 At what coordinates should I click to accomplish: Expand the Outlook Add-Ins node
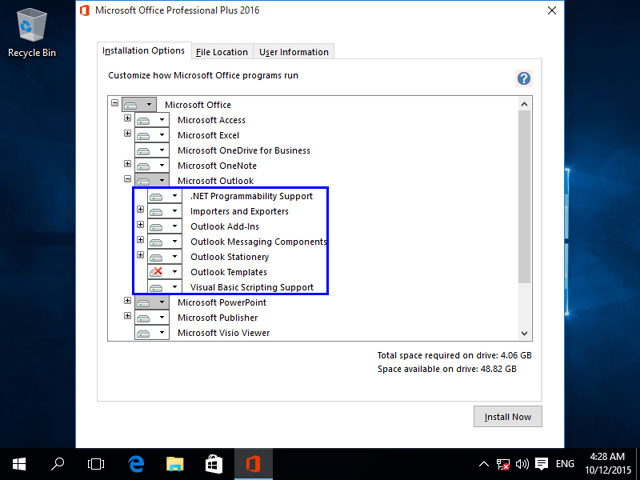pos(140,224)
